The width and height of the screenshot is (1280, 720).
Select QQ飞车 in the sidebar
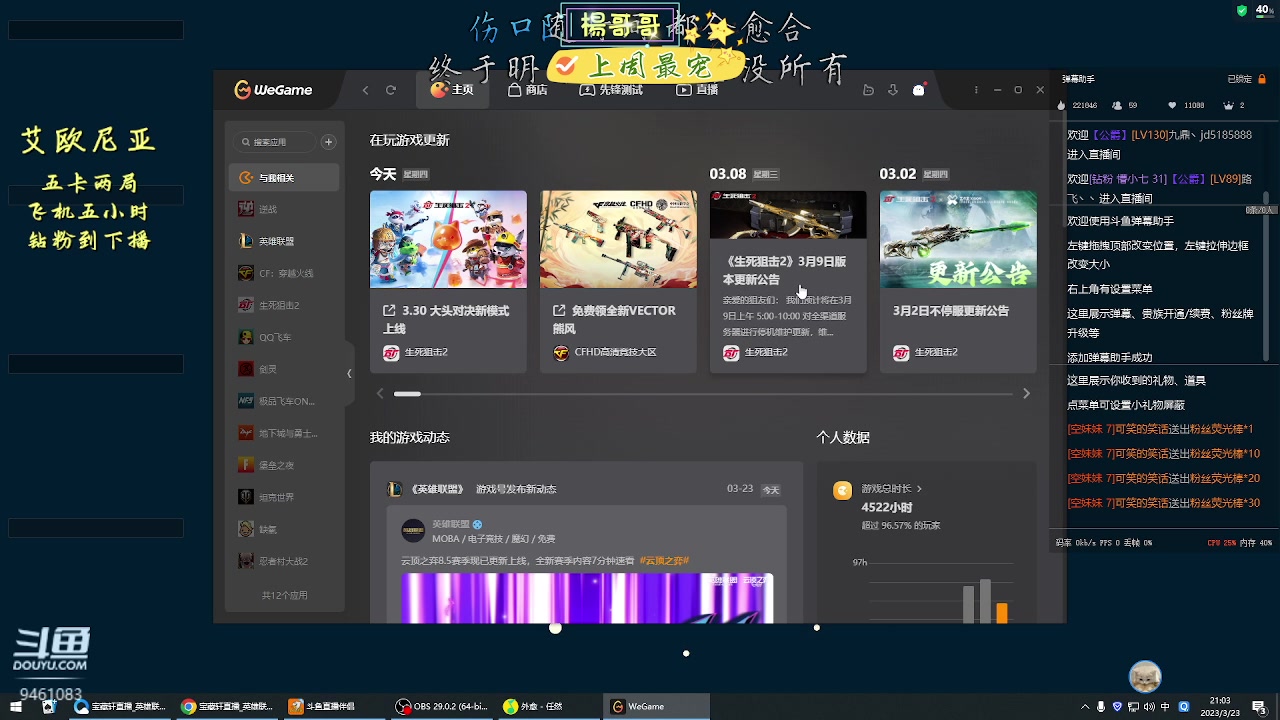pos(284,337)
